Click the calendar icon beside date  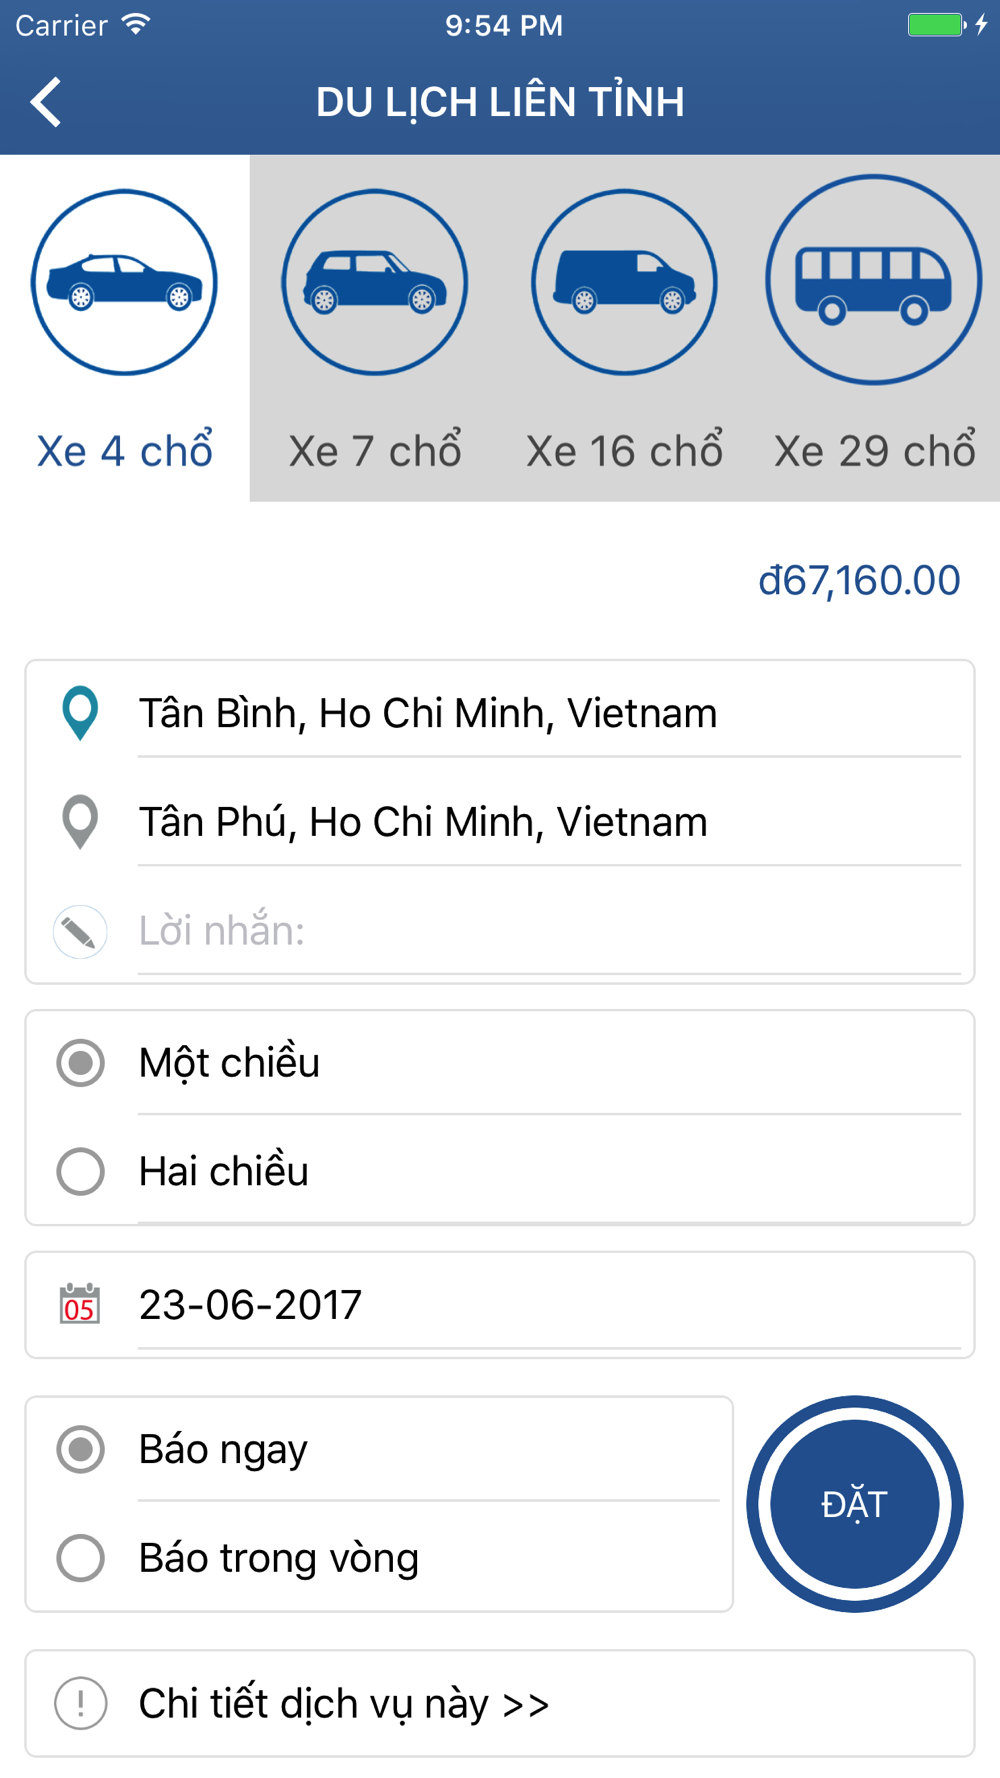click(80, 1304)
